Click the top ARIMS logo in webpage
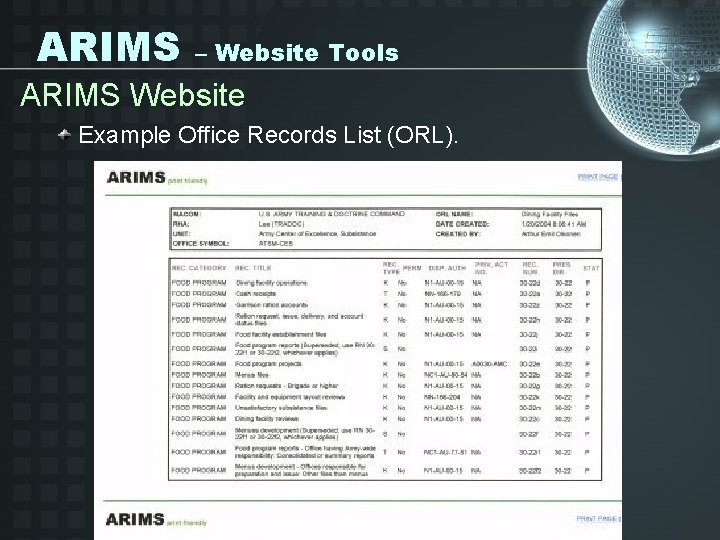The height and width of the screenshot is (540, 720). point(136,177)
